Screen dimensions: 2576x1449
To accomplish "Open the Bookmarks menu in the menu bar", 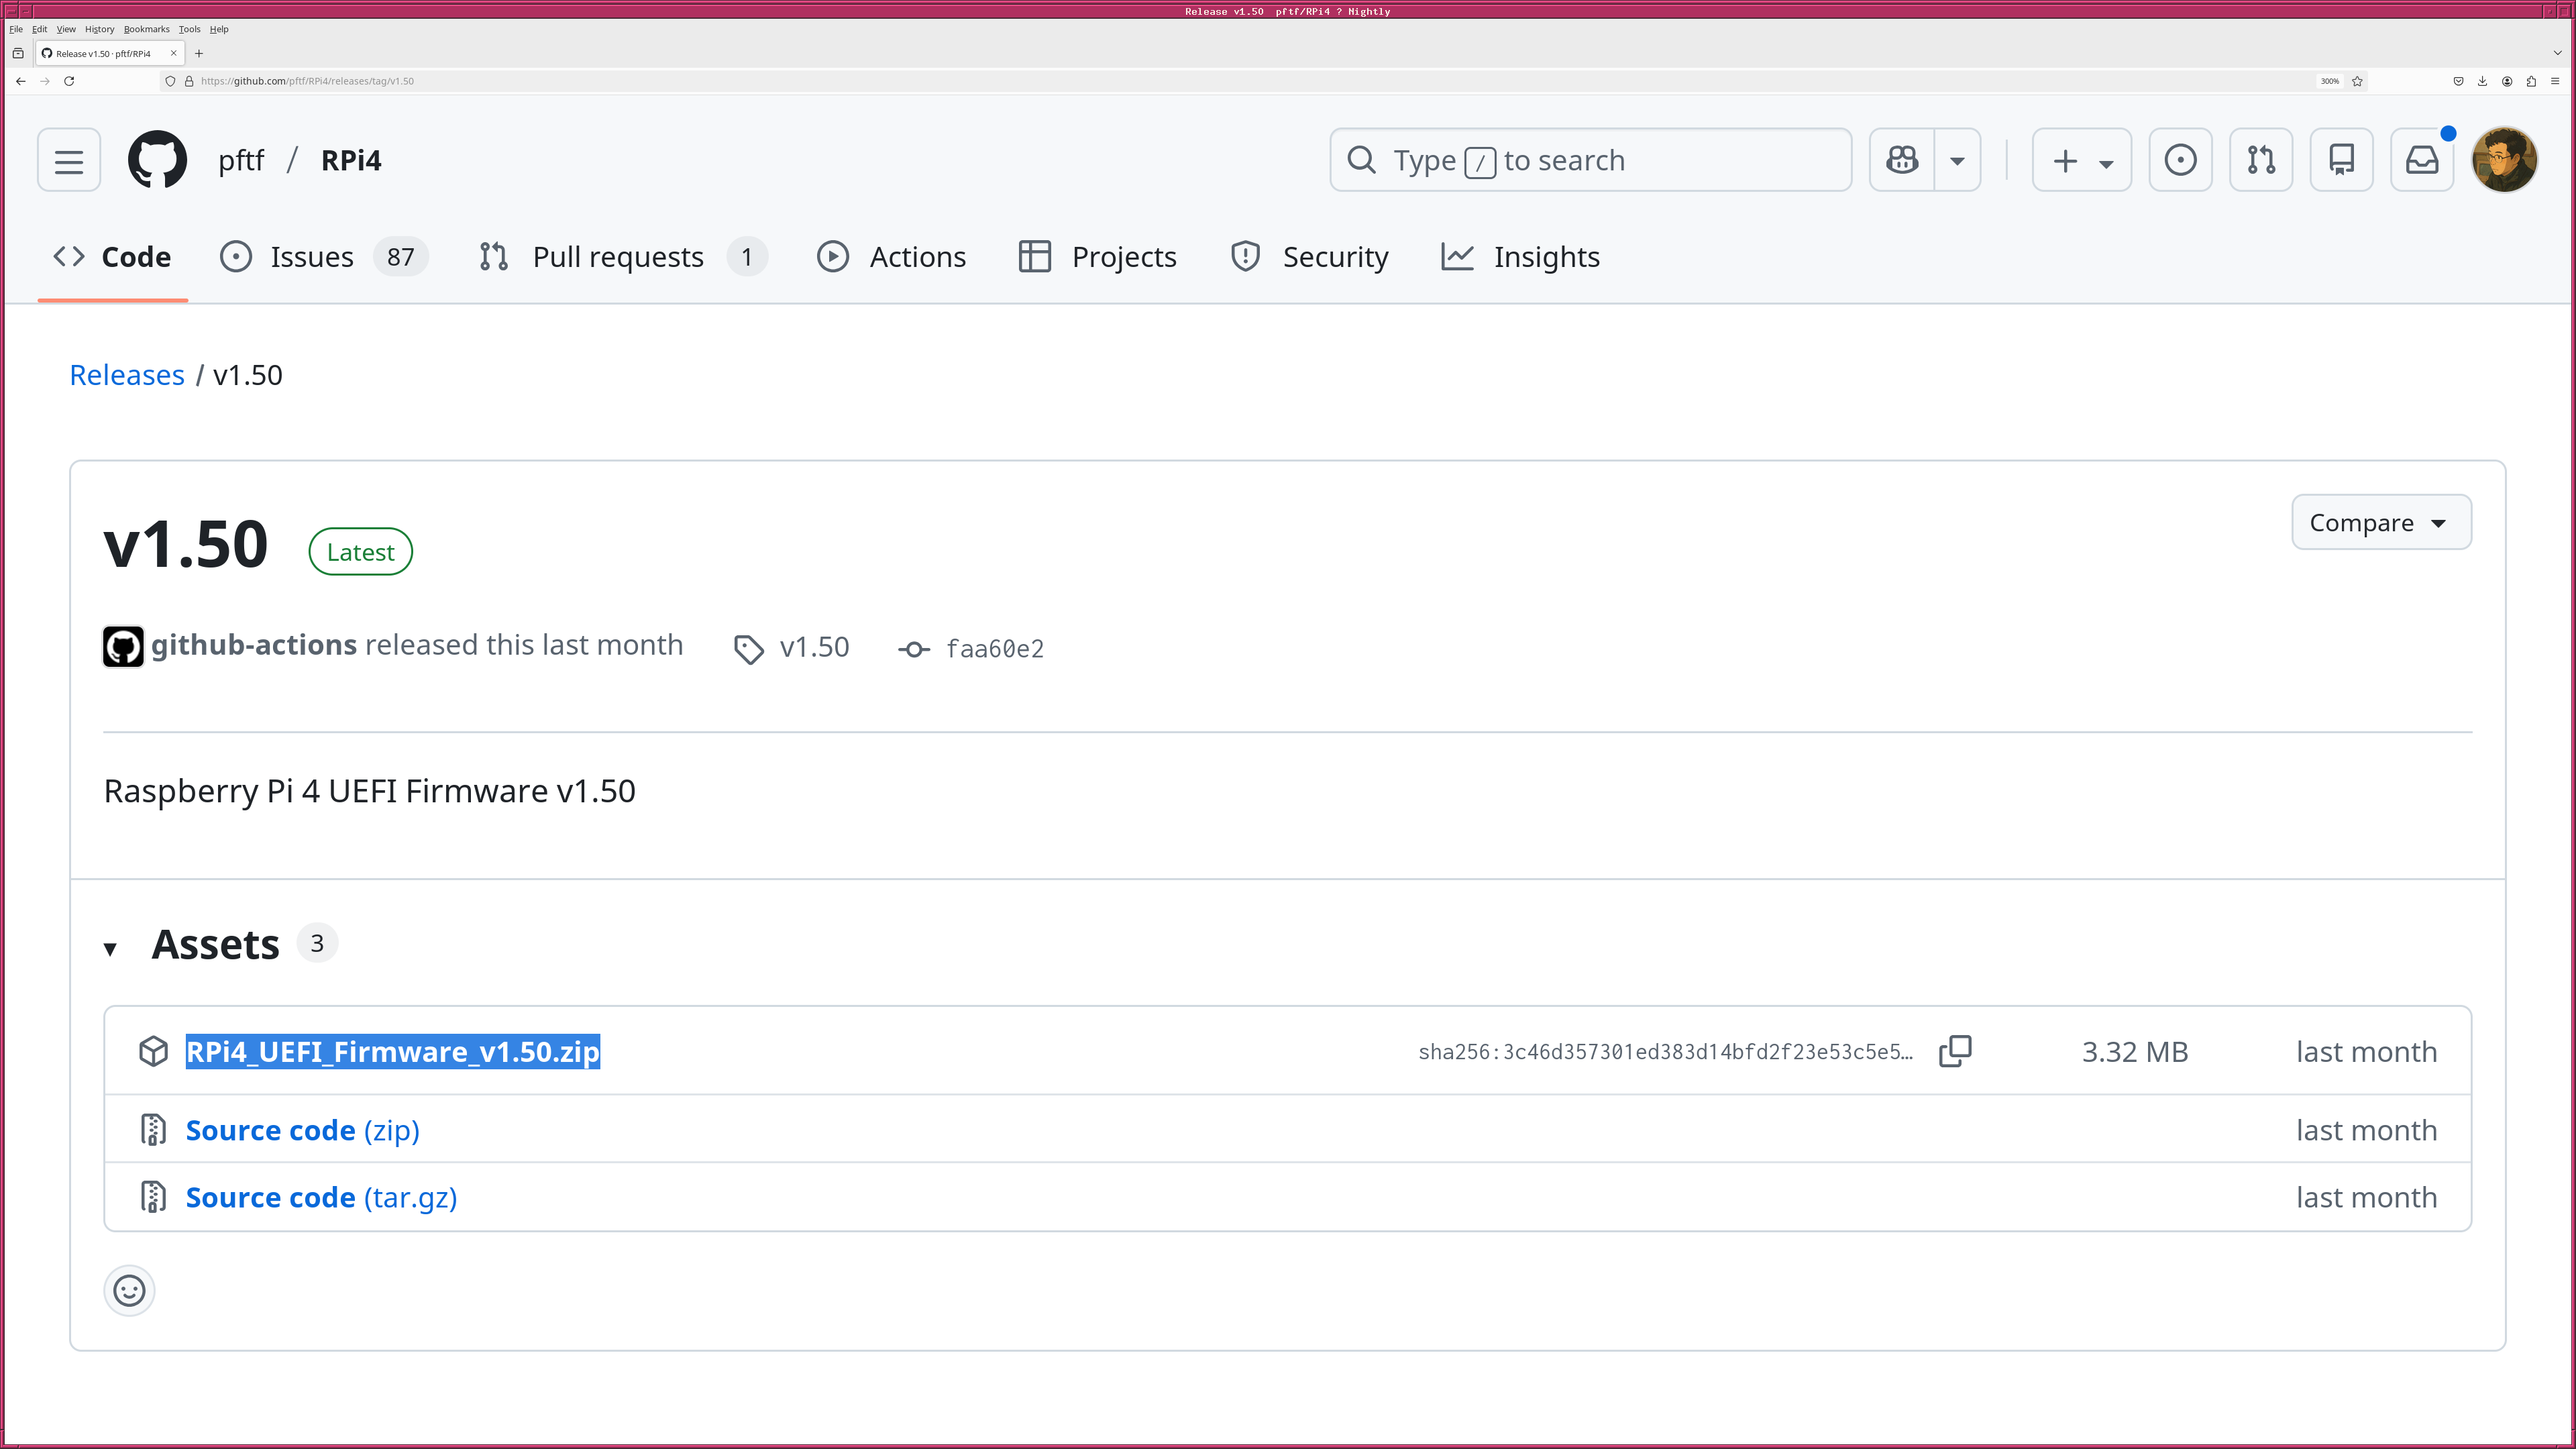I will coord(146,29).
